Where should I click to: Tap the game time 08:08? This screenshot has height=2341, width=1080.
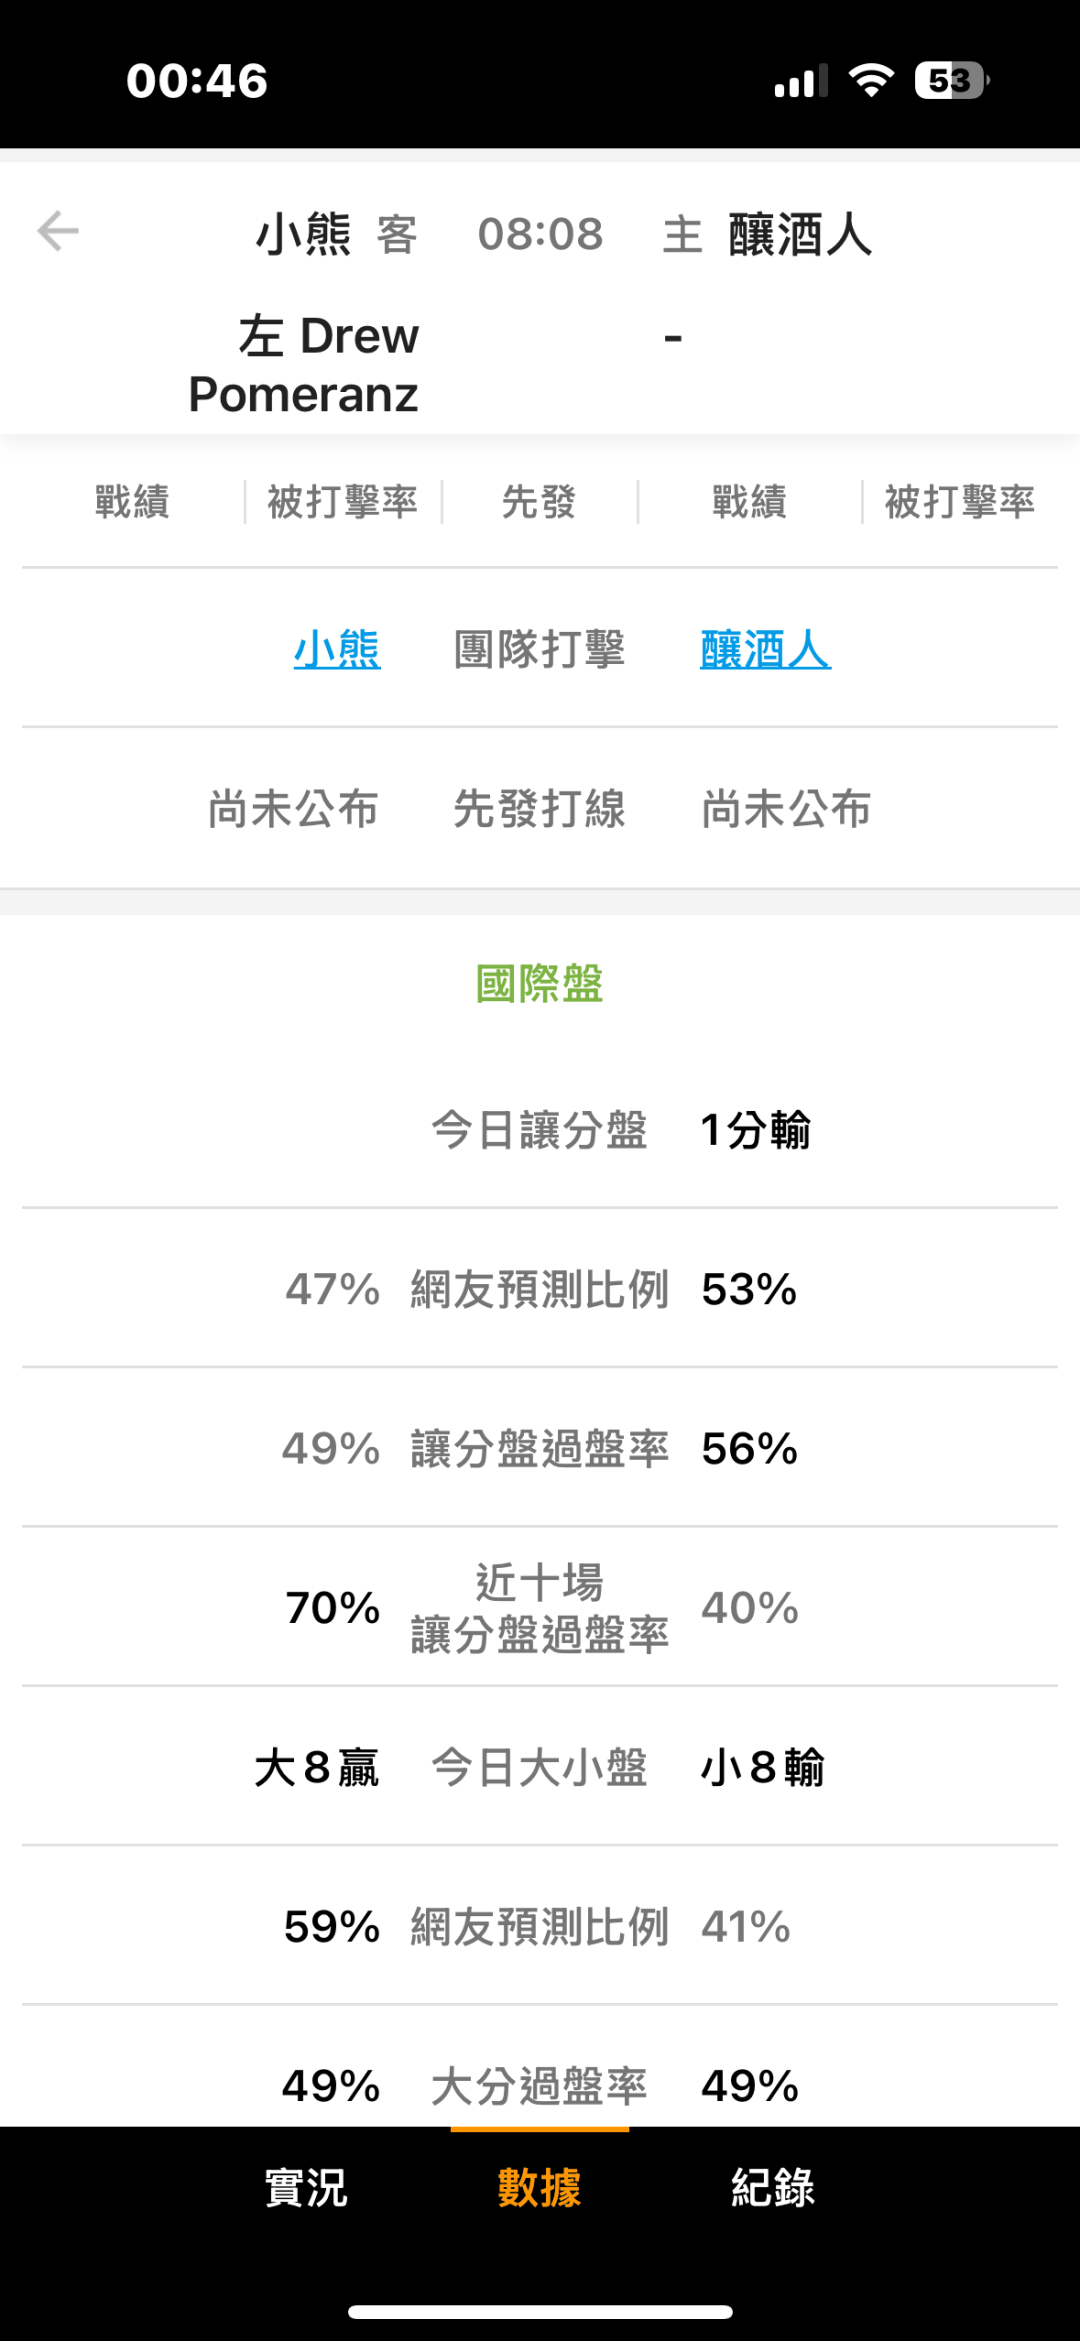[540, 235]
